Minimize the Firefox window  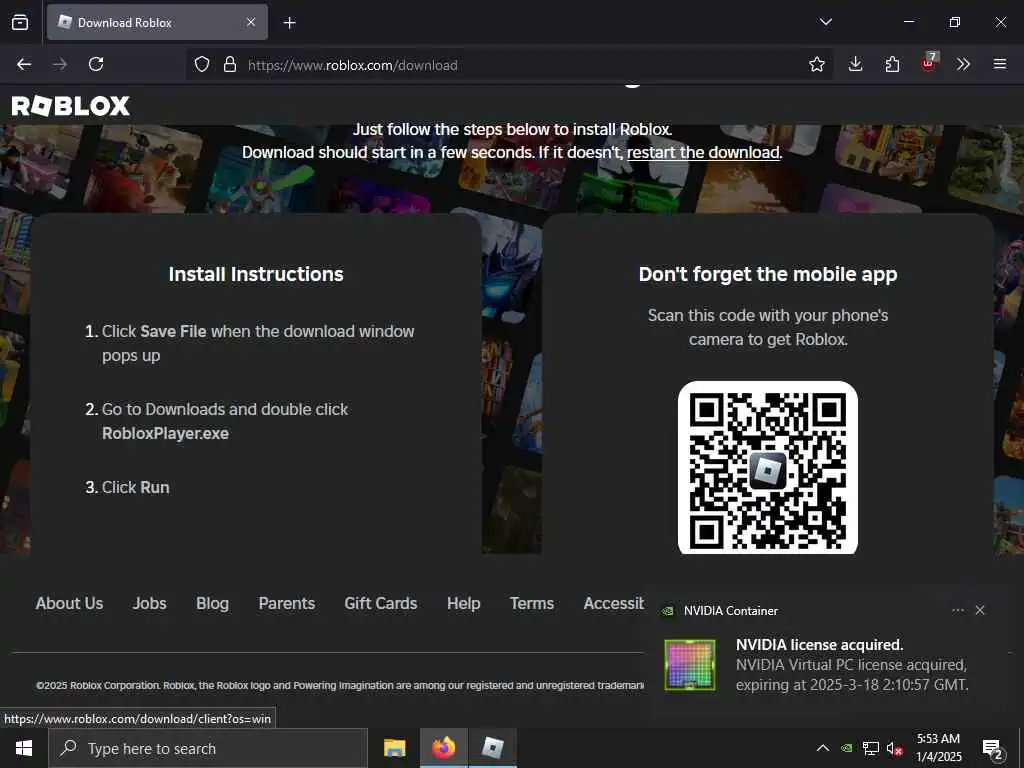pos(908,22)
